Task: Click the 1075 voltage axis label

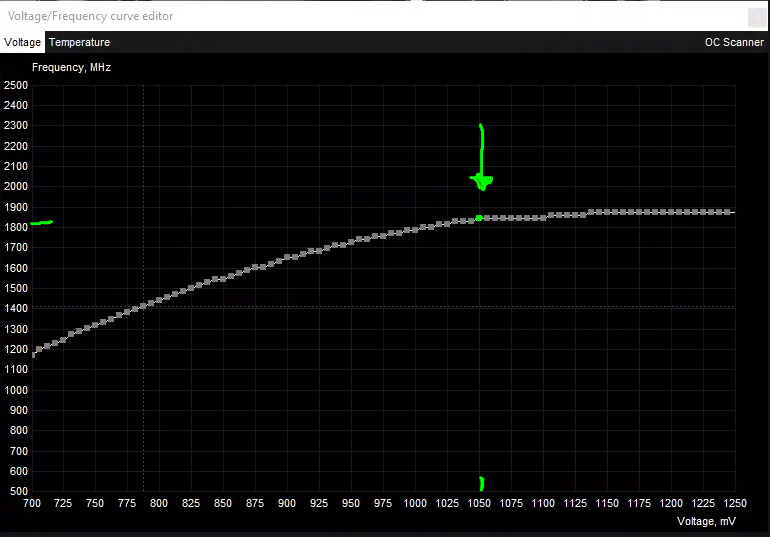Action: coord(511,503)
